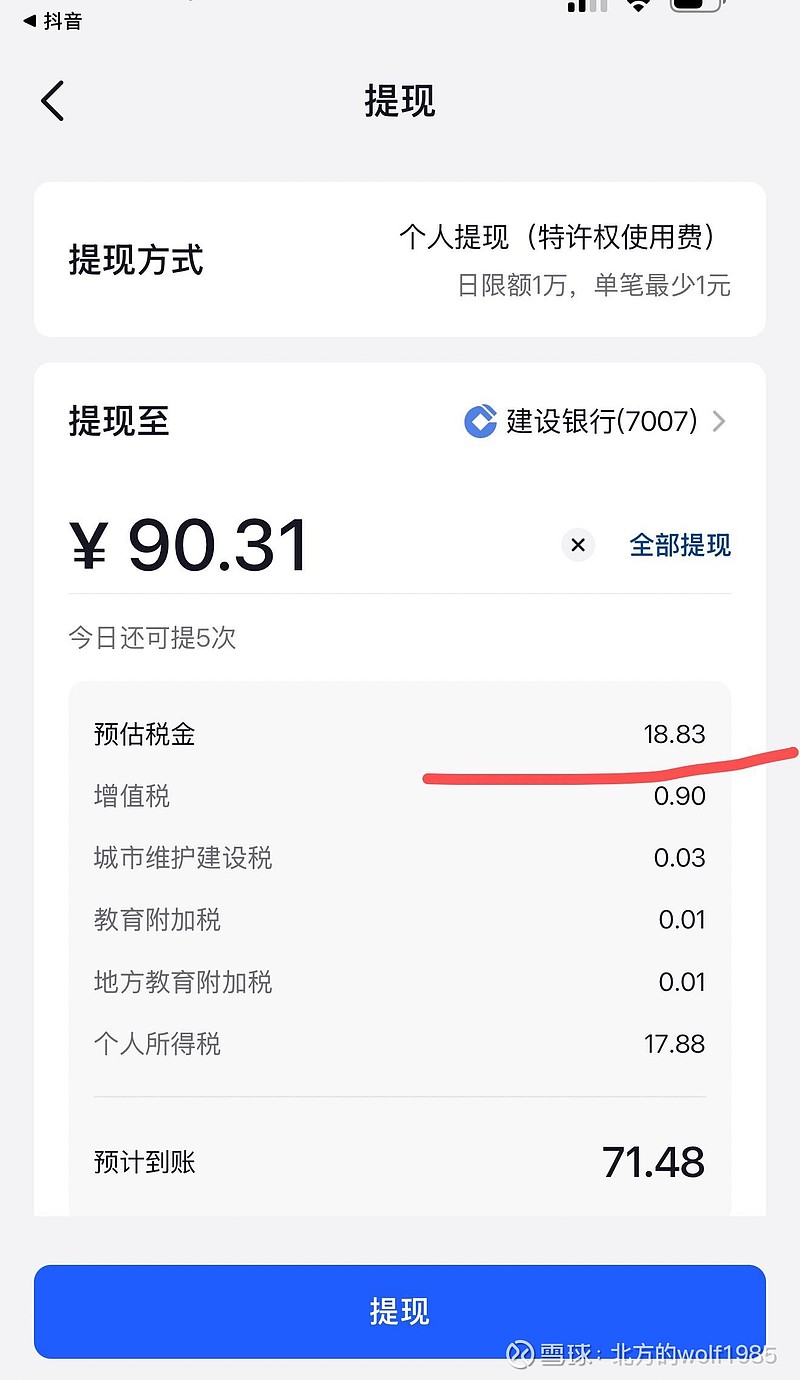Expand bank selection chevron after 建设银行(7007)
800x1380 pixels.
719,422
